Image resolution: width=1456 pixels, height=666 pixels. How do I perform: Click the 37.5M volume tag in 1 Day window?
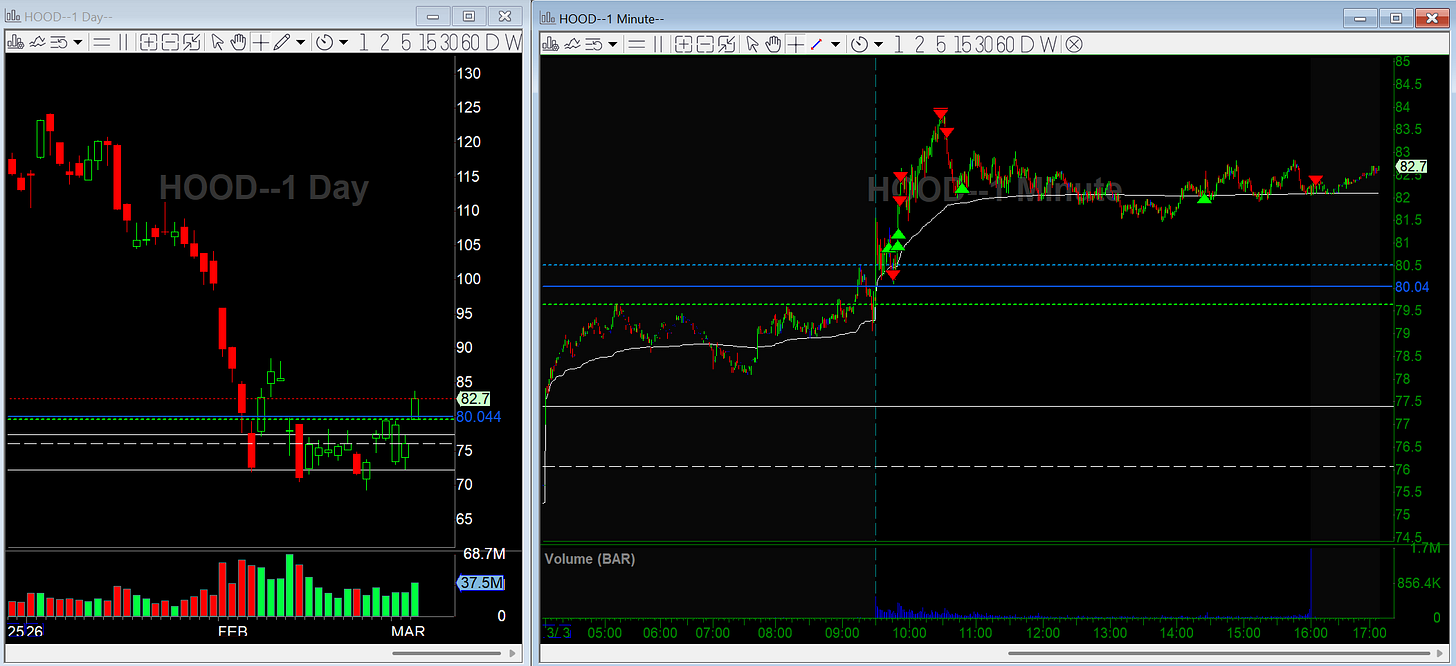point(481,583)
